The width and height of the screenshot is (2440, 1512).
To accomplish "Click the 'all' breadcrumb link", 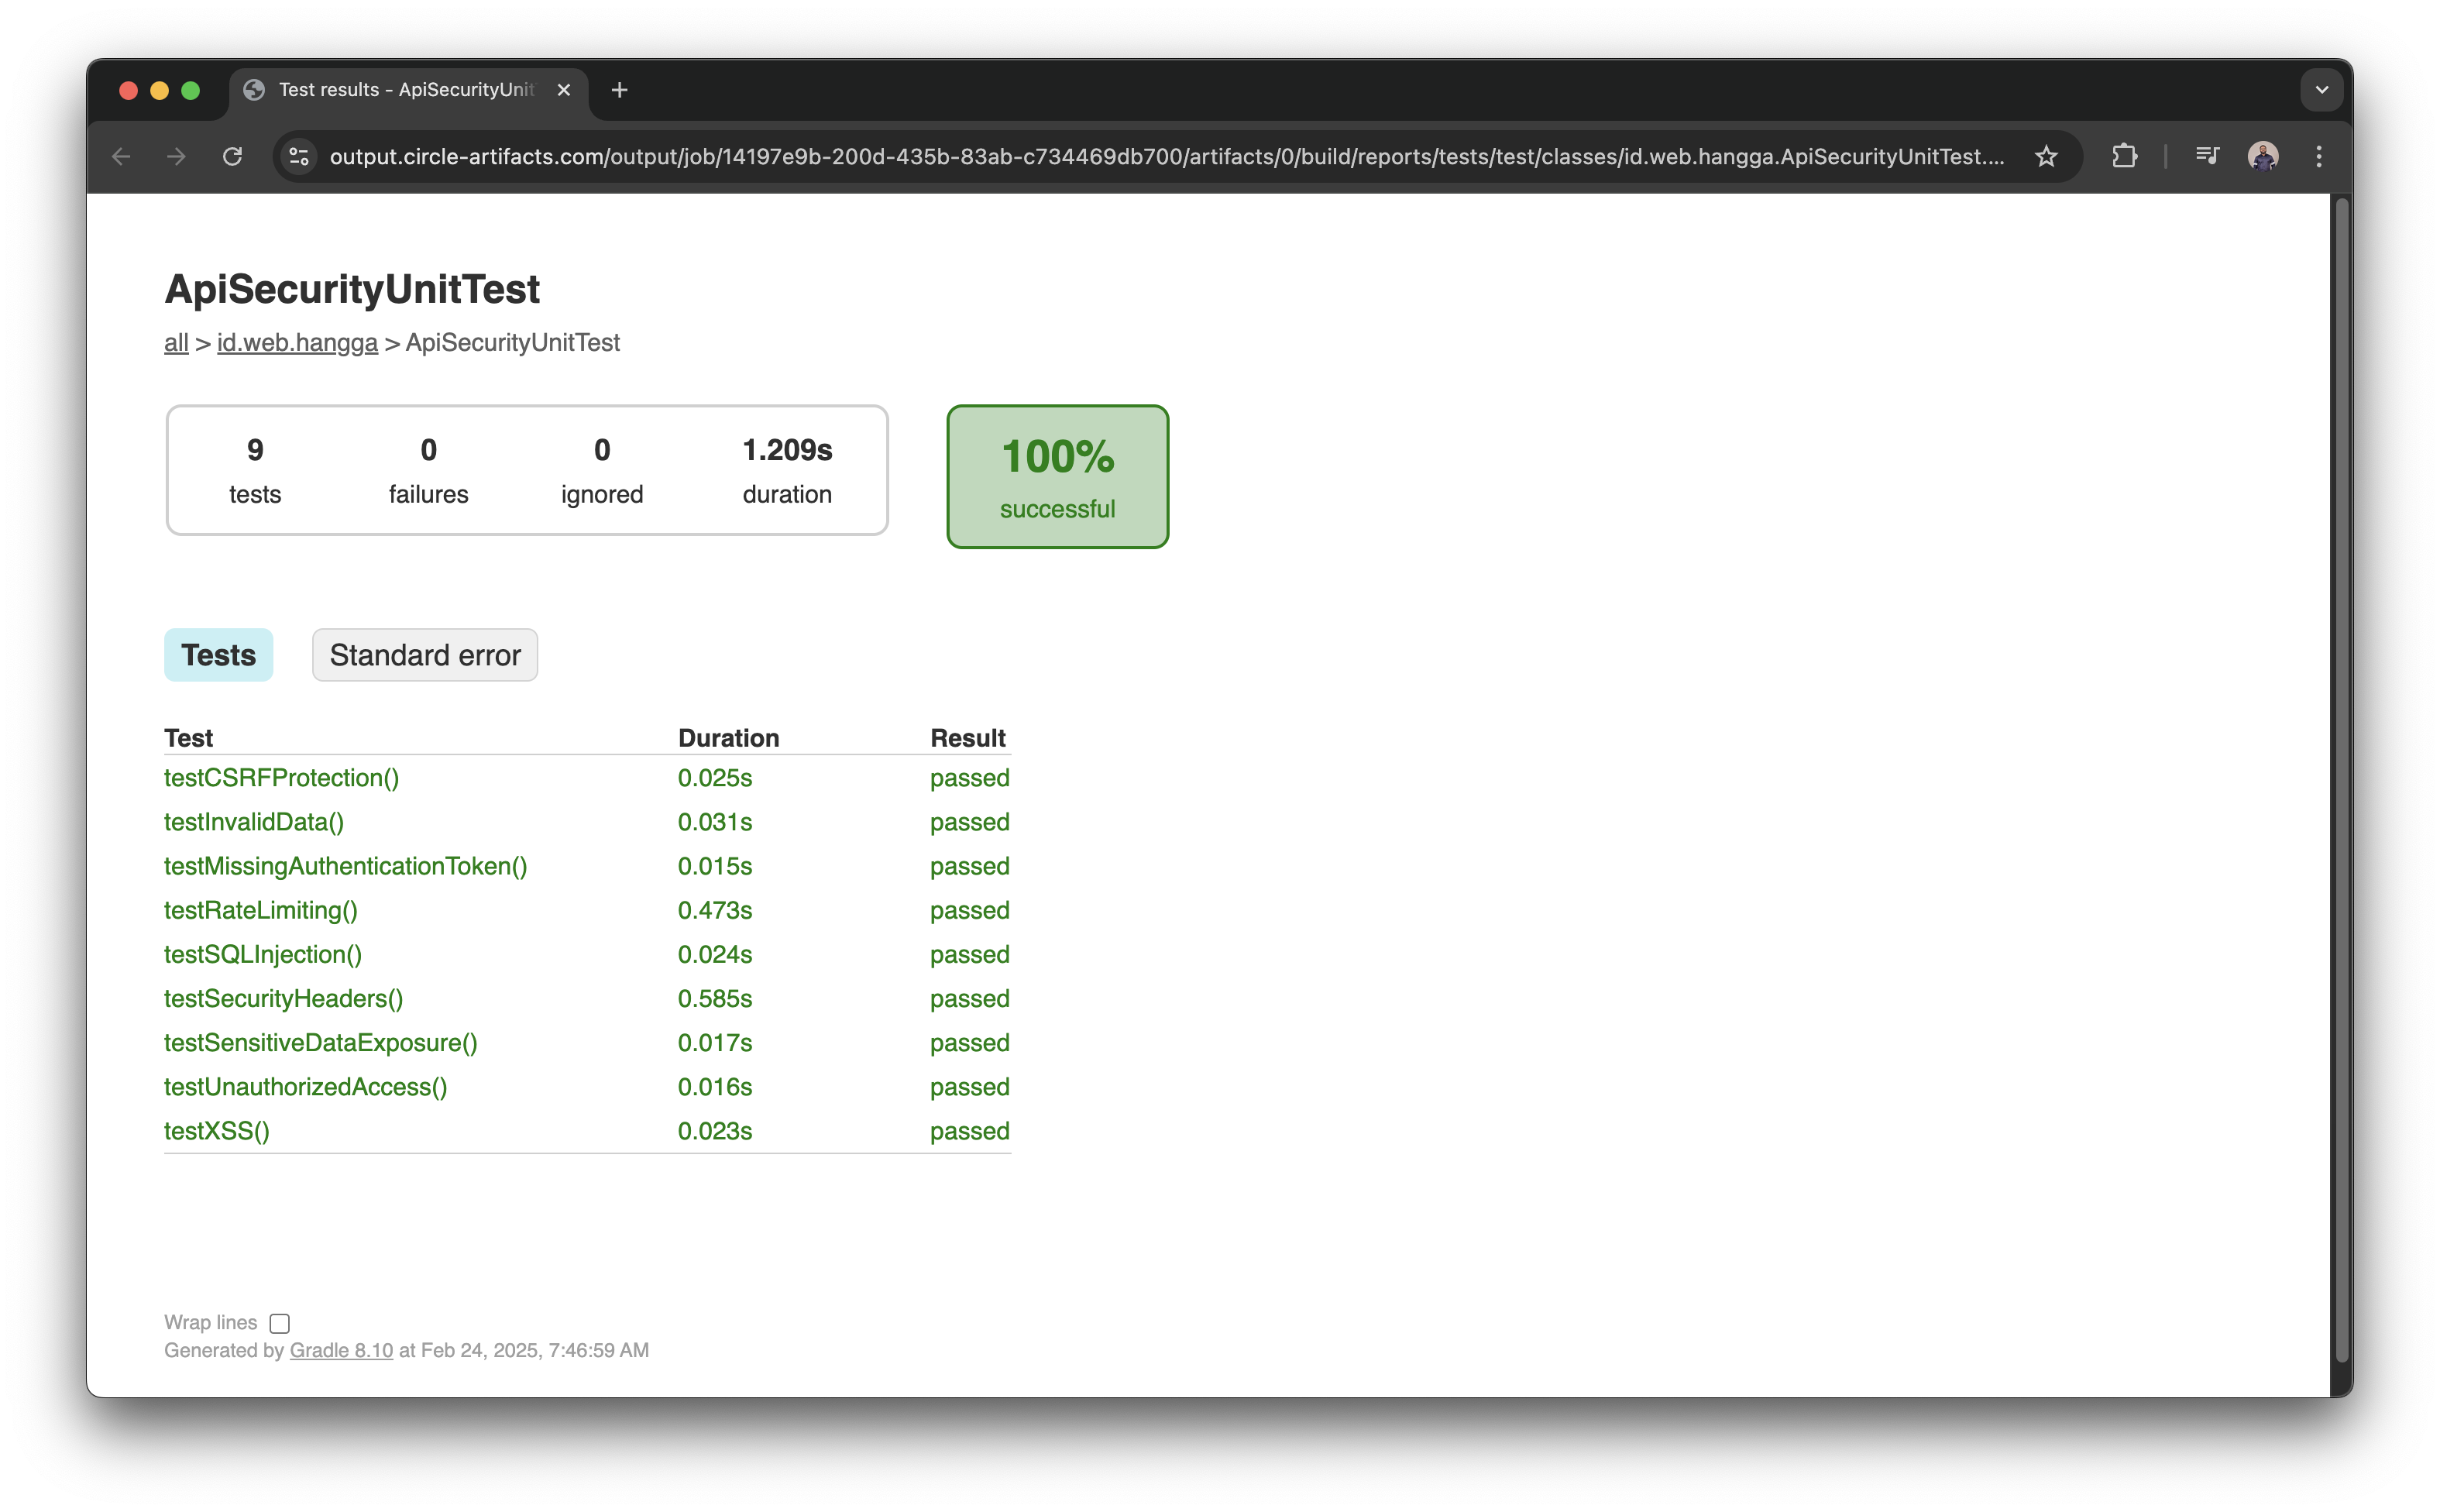I will (x=175, y=342).
